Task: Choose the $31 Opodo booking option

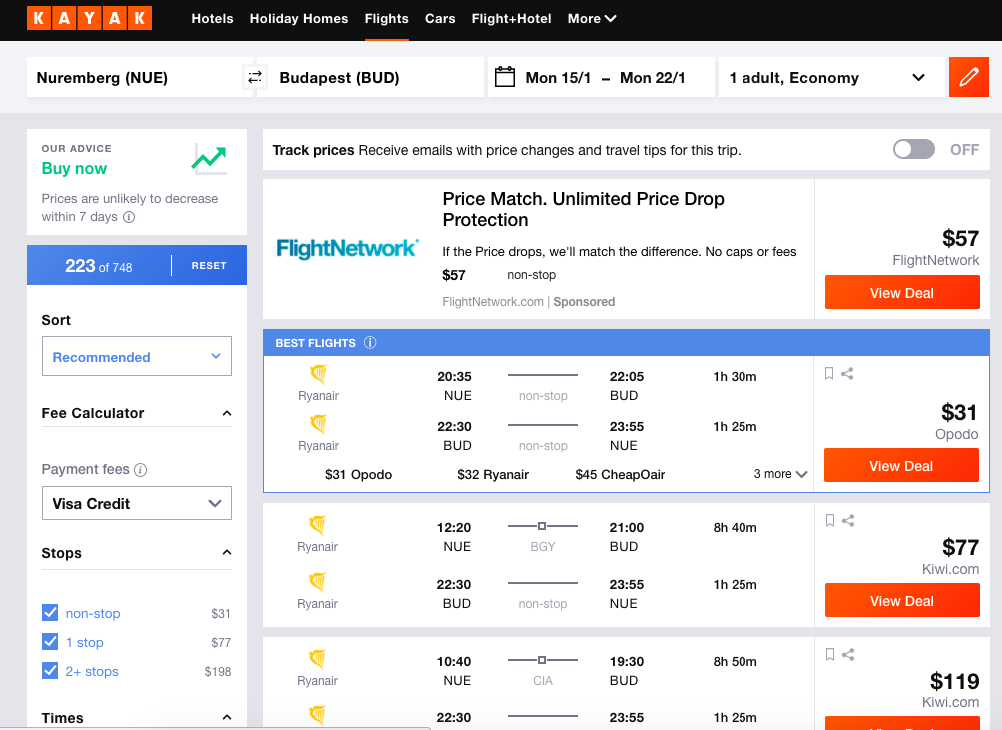Action: click(358, 474)
